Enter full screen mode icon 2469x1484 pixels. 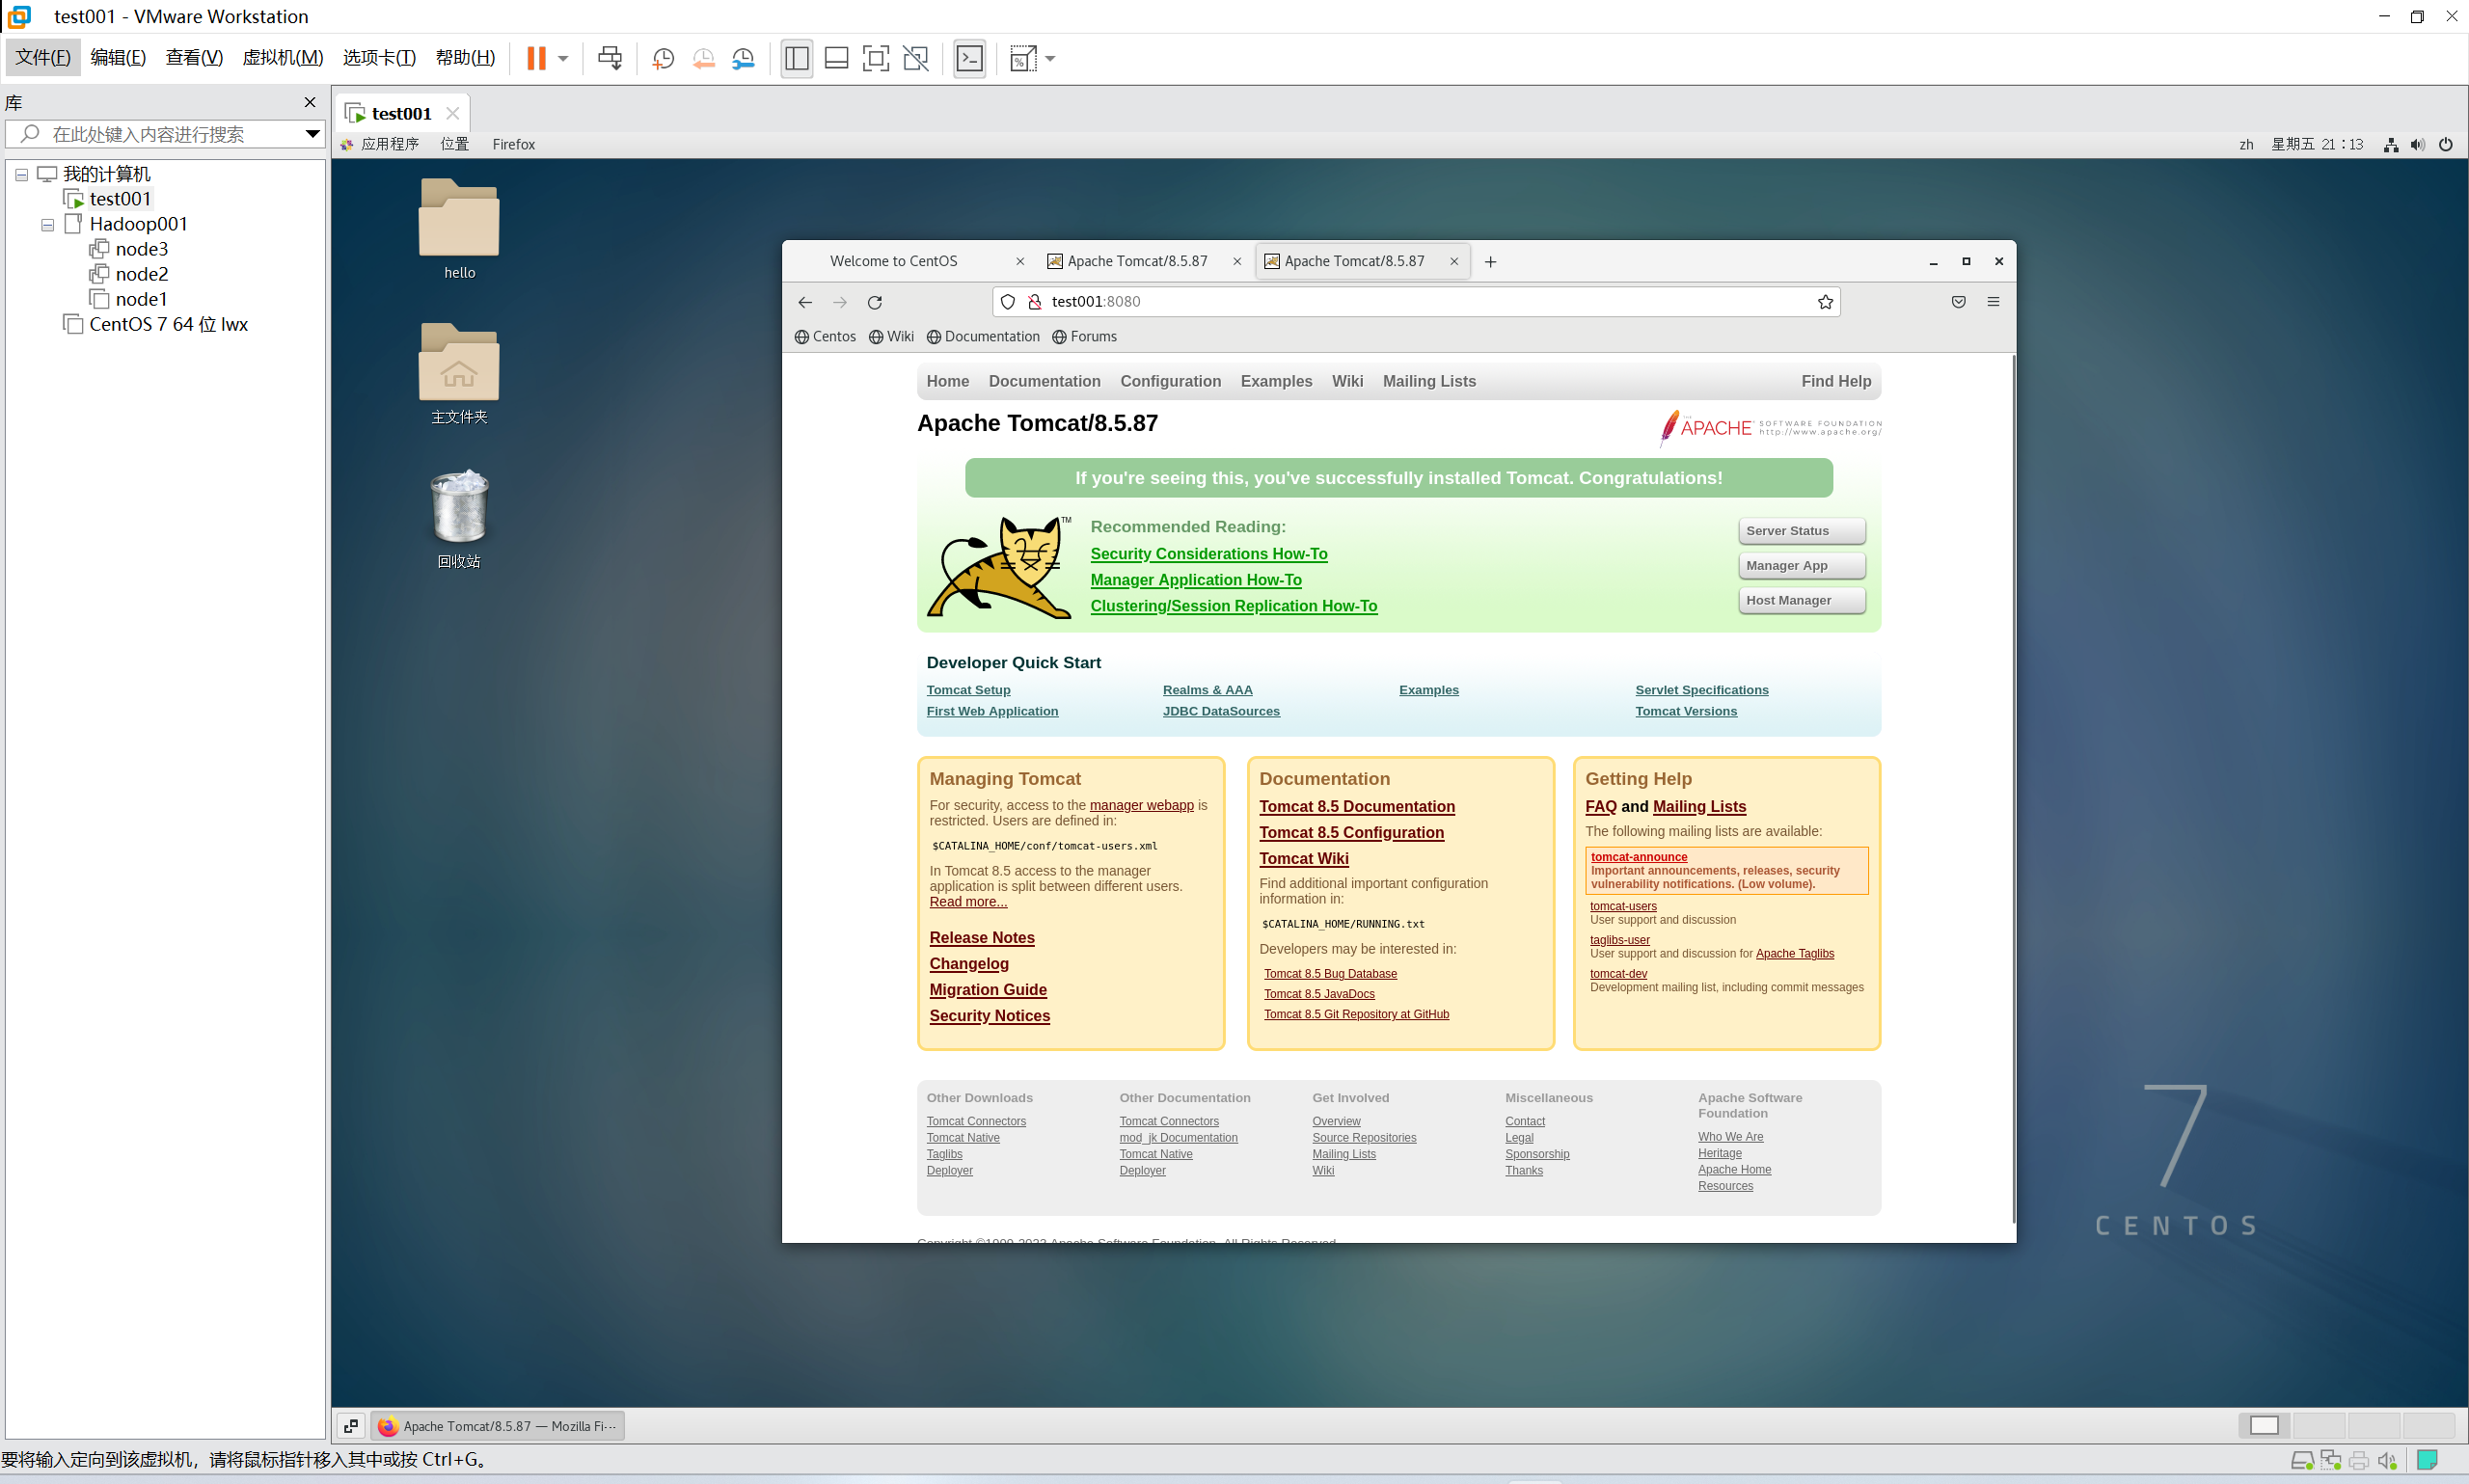tap(875, 58)
